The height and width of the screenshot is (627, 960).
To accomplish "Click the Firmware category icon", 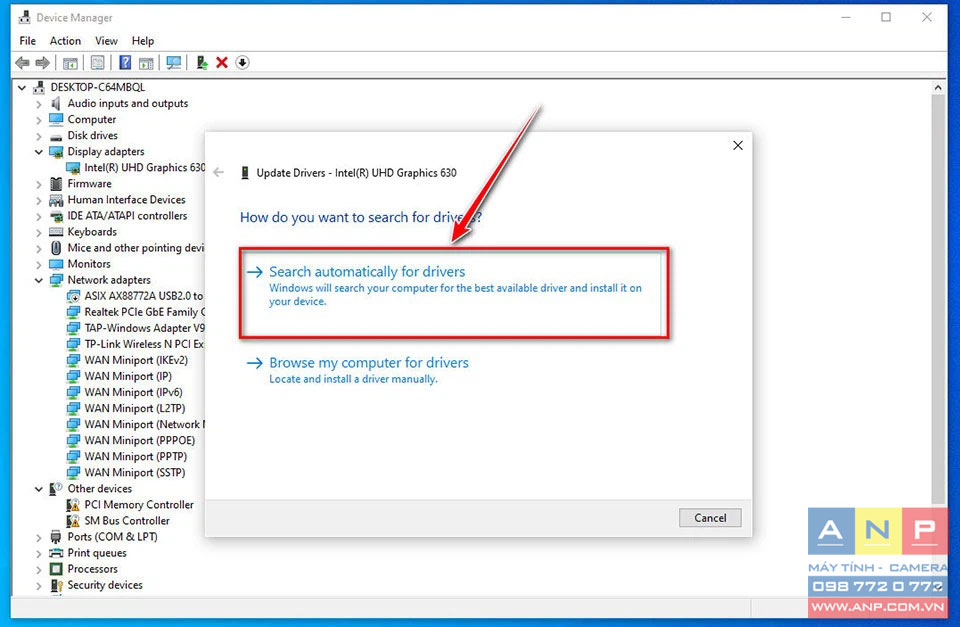I will pyautogui.click(x=56, y=184).
